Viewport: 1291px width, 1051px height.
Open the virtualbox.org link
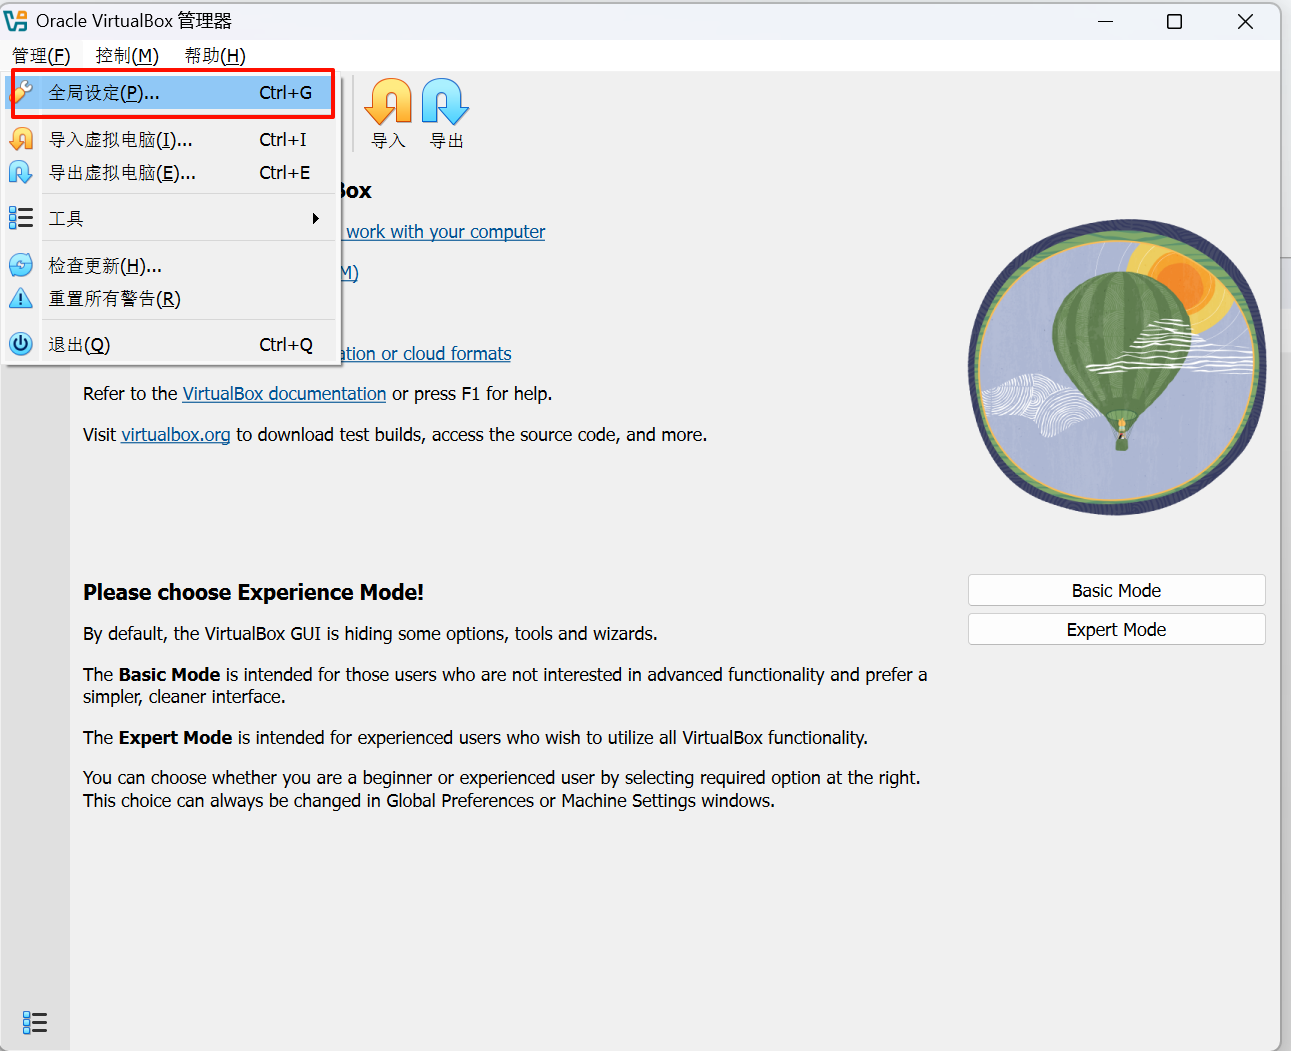(x=176, y=435)
